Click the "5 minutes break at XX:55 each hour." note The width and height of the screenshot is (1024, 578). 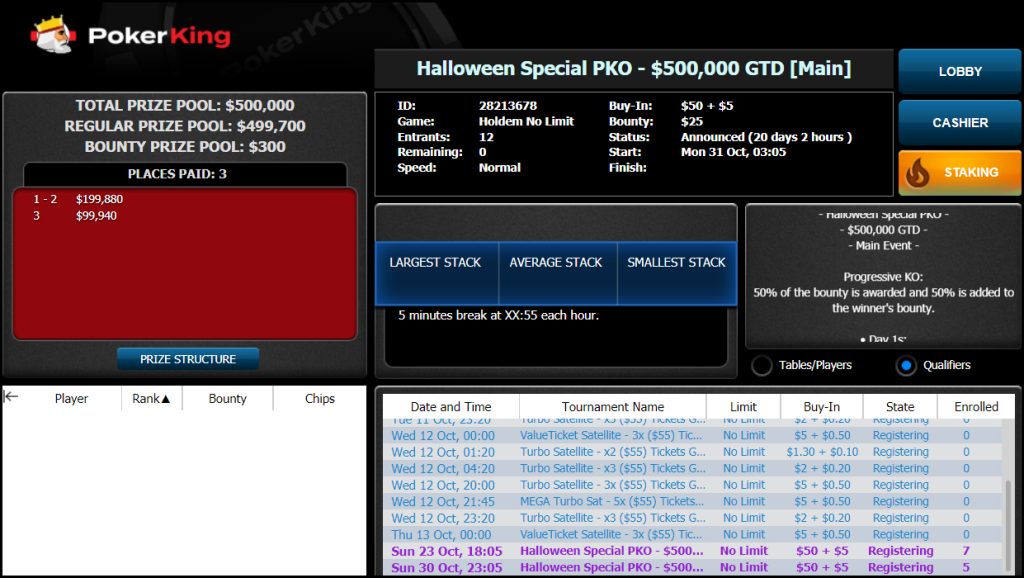[498, 315]
